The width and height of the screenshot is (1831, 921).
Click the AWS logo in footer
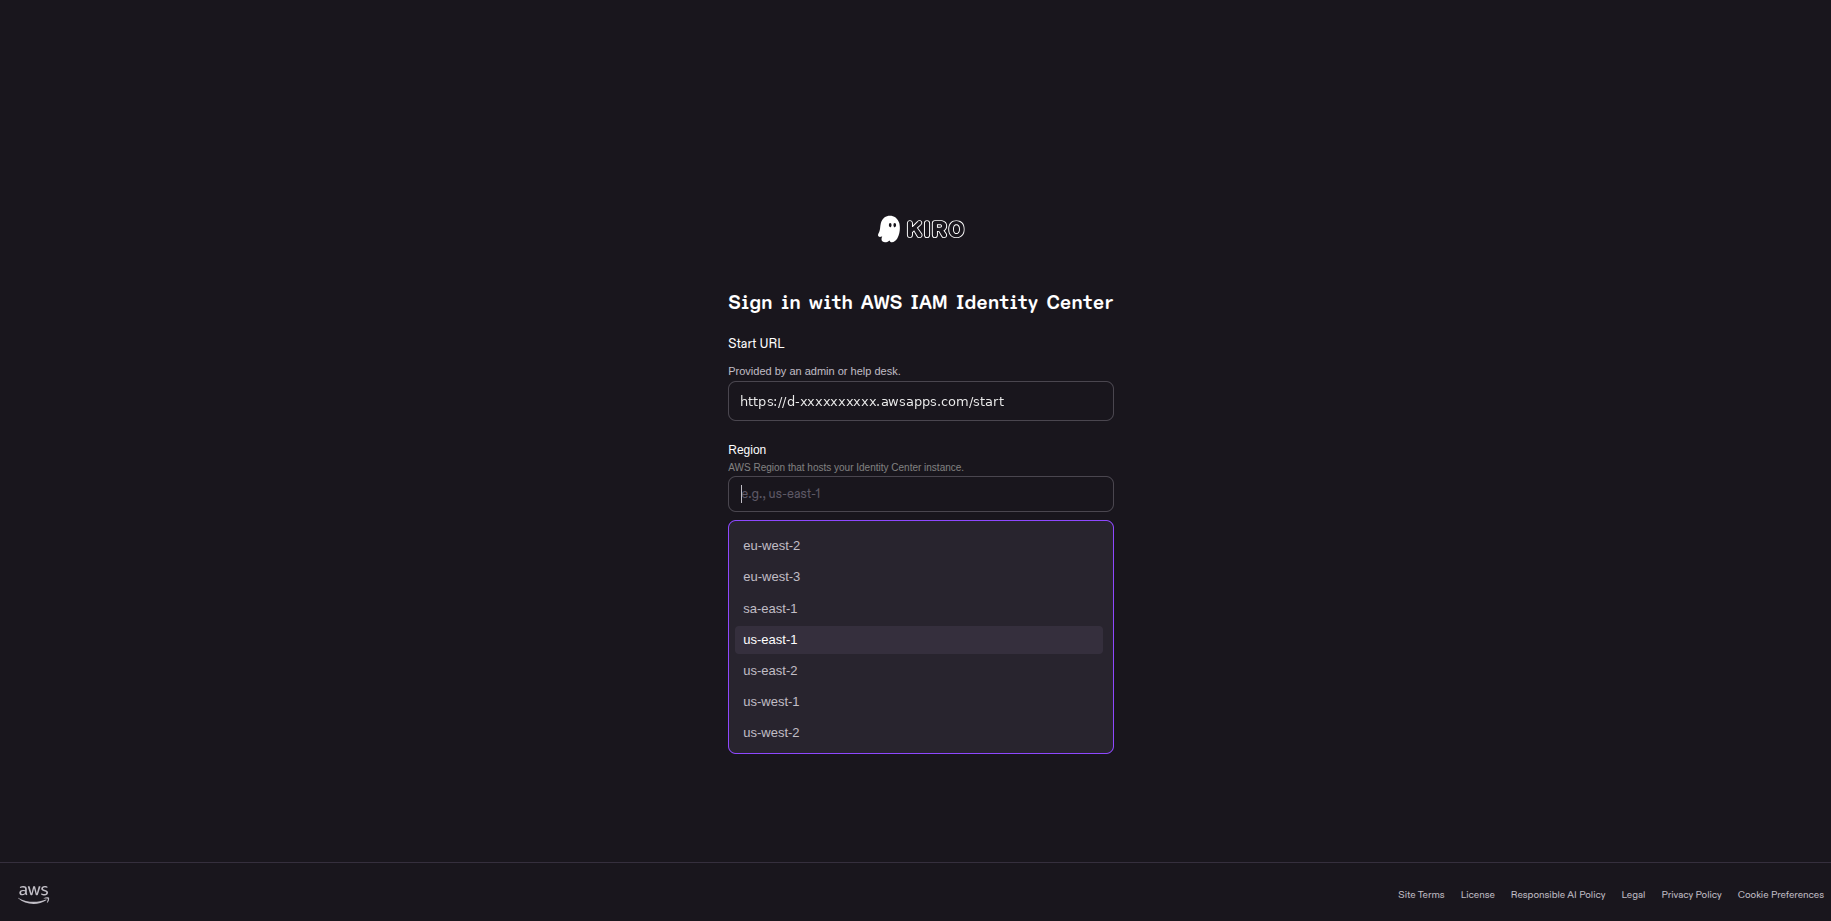point(33,893)
